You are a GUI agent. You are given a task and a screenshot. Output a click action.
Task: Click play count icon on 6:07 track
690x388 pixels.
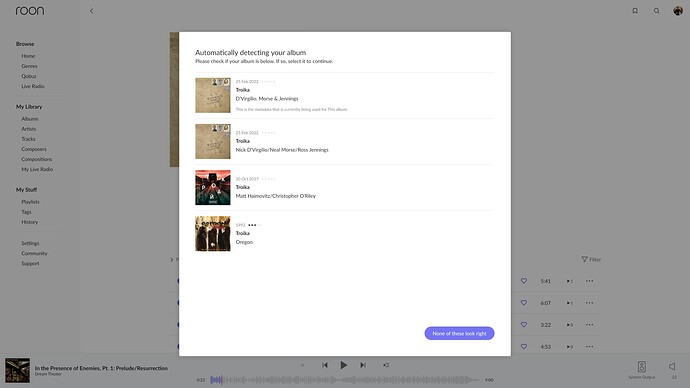(x=569, y=303)
